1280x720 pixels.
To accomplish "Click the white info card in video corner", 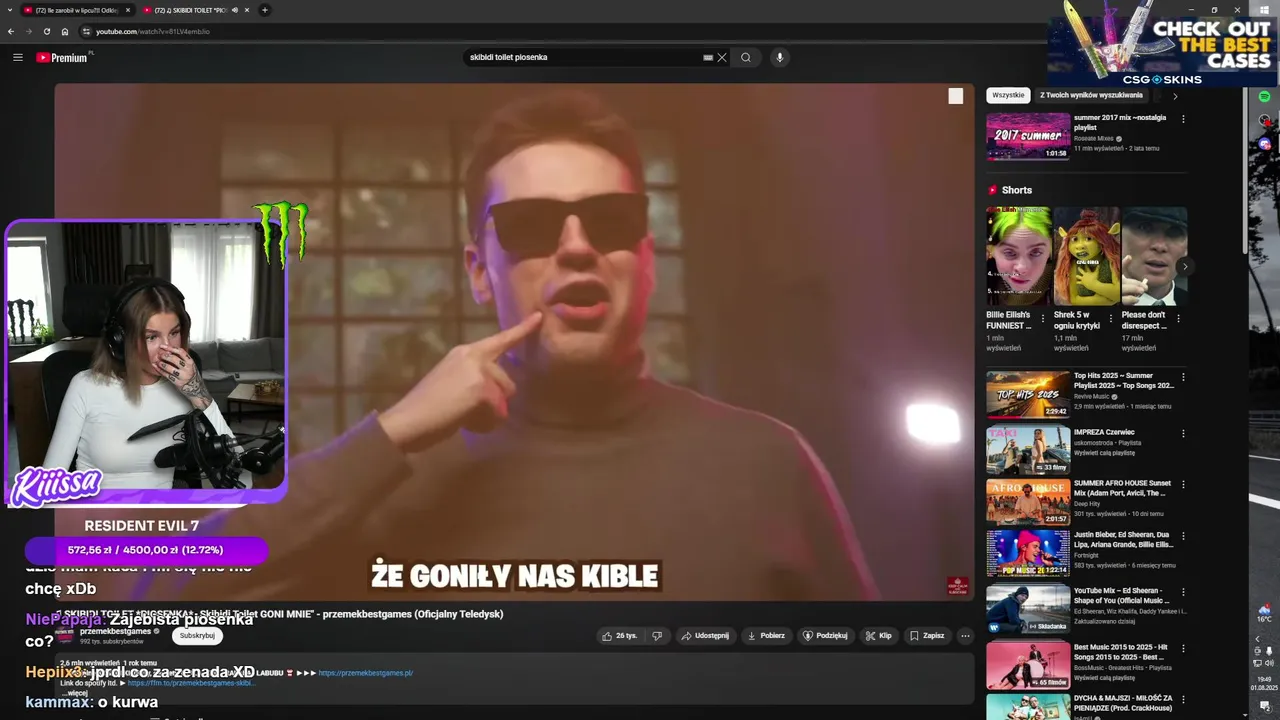I will [956, 96].
